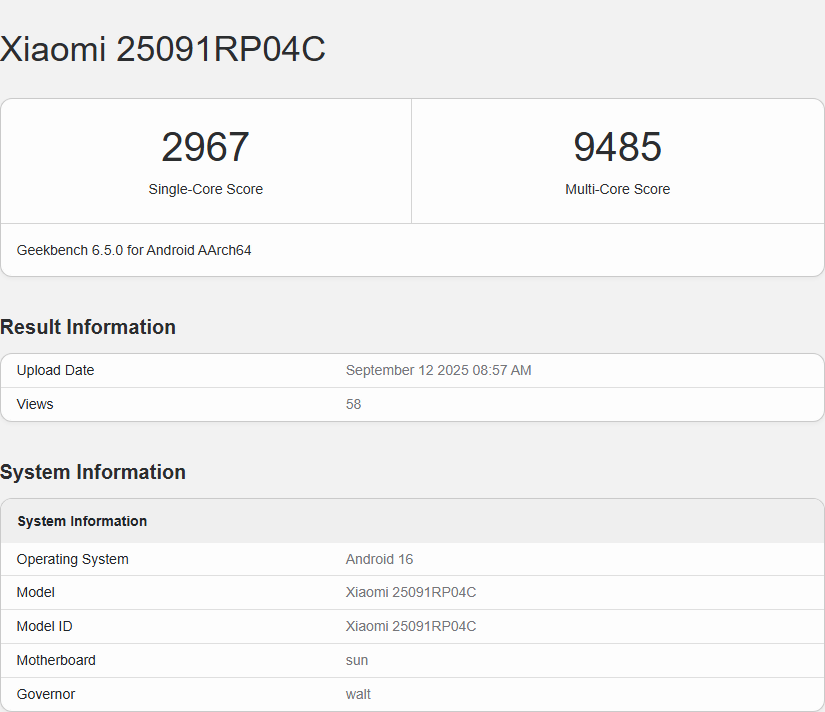Click the large System Information section heading
Screen dimensions: 825x712
[93, 472]
